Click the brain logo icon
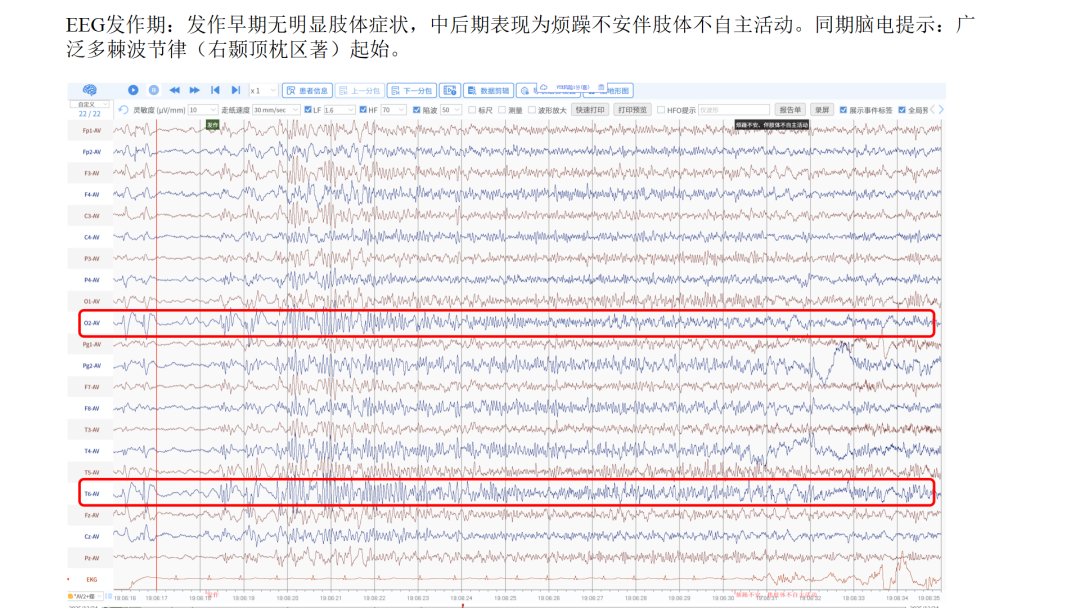The width and height of the screenshot is (1080, 608). 90,90
